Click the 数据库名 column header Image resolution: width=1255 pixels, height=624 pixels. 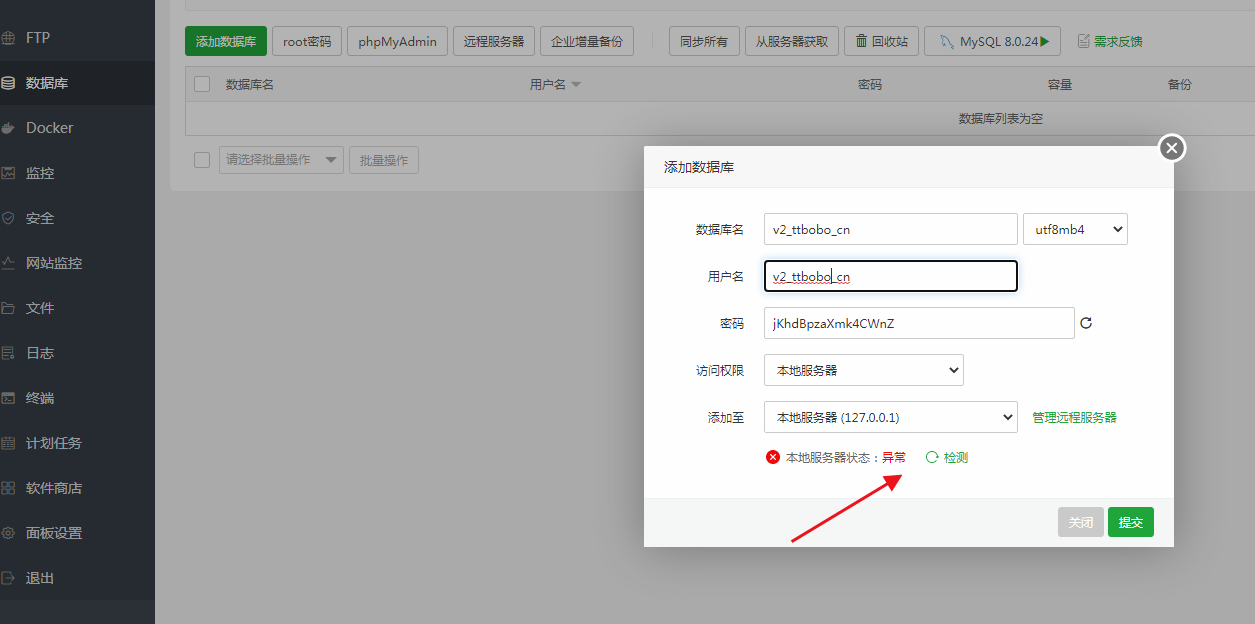pos(250,85)
